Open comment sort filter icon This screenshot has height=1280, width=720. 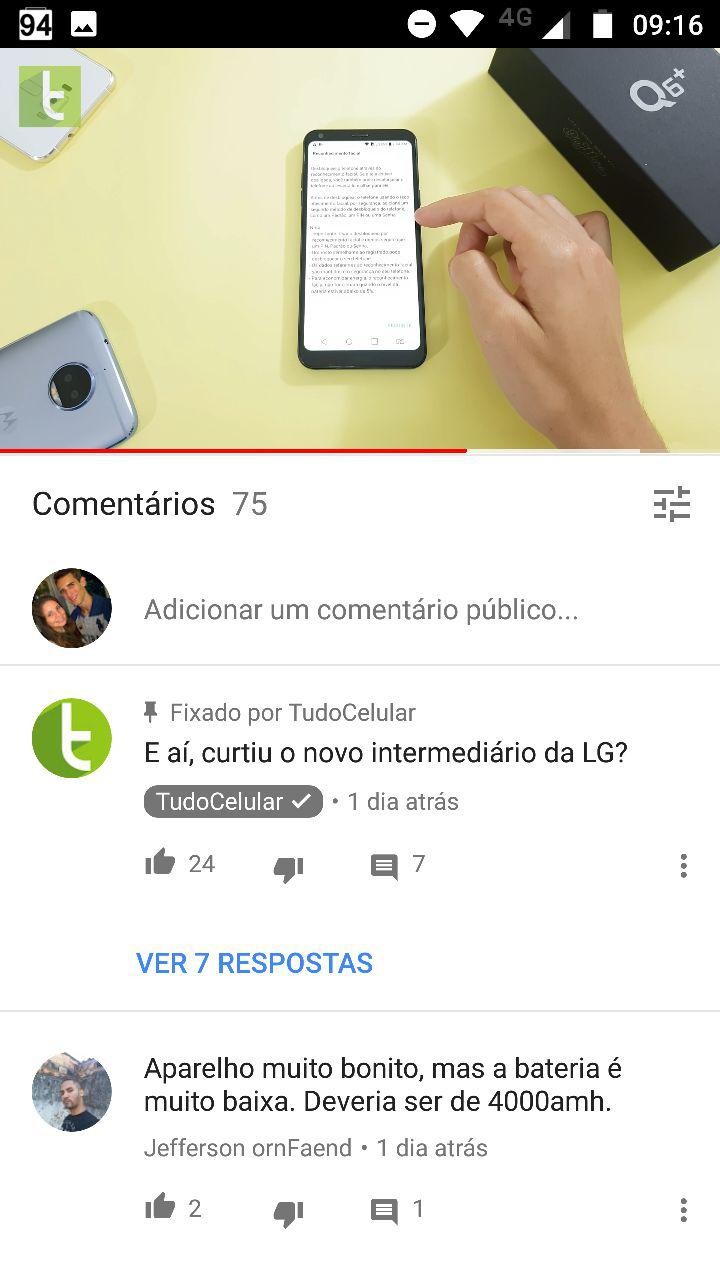[x=672, y=504]
